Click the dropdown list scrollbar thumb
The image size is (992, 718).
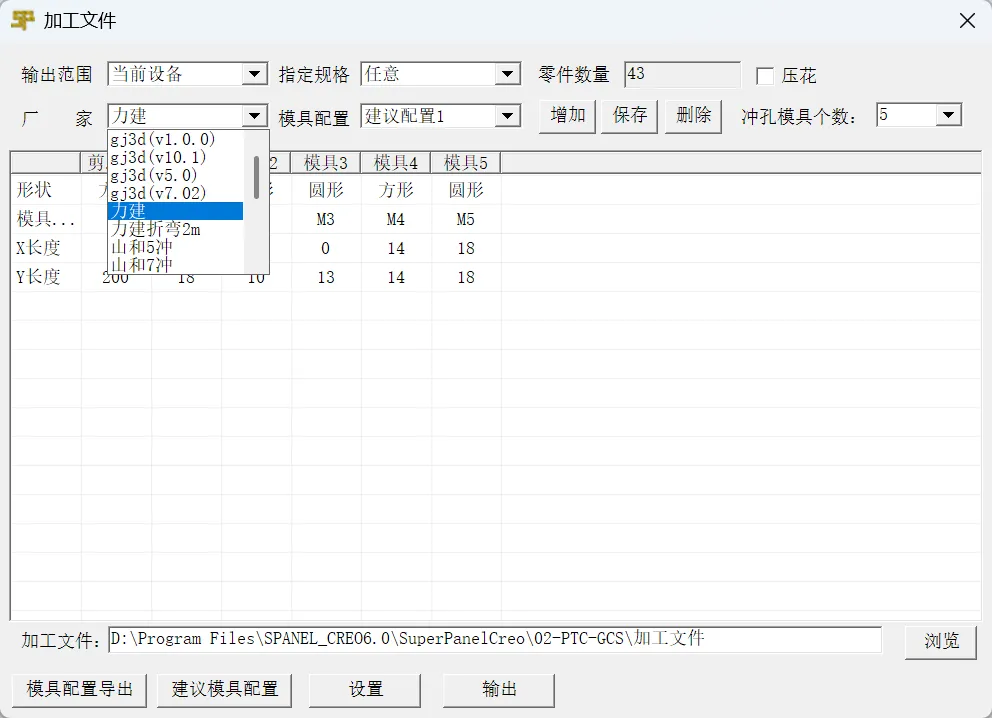tap(256, 177)
